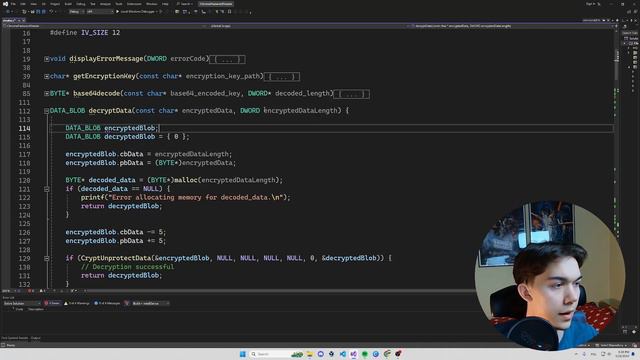Screen dimensions: 640x360
Task: Open Visual Studio from the taskbar
Action: tap(353, 354)
